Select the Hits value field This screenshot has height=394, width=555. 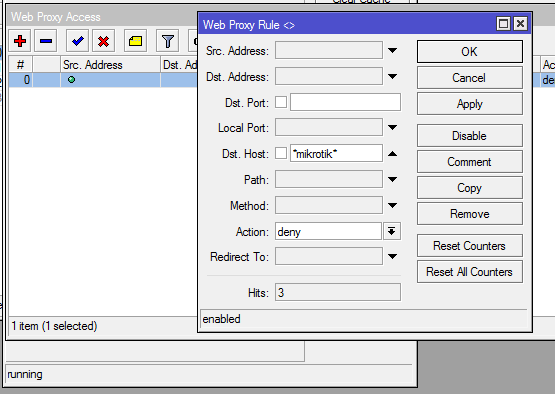[338, 292]
